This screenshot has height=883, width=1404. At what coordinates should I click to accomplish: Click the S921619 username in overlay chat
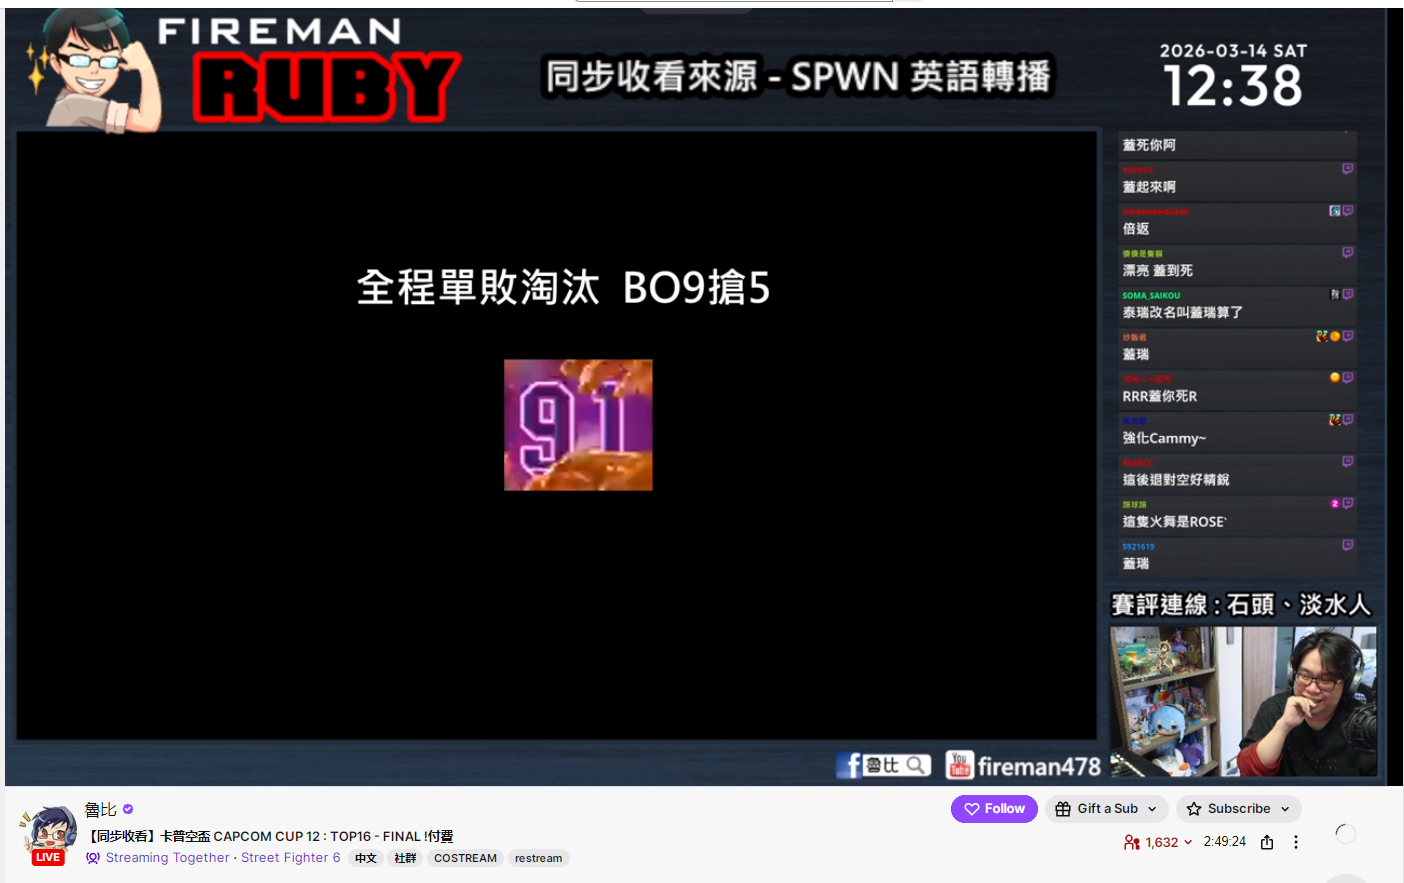[x=1138, y=547]
